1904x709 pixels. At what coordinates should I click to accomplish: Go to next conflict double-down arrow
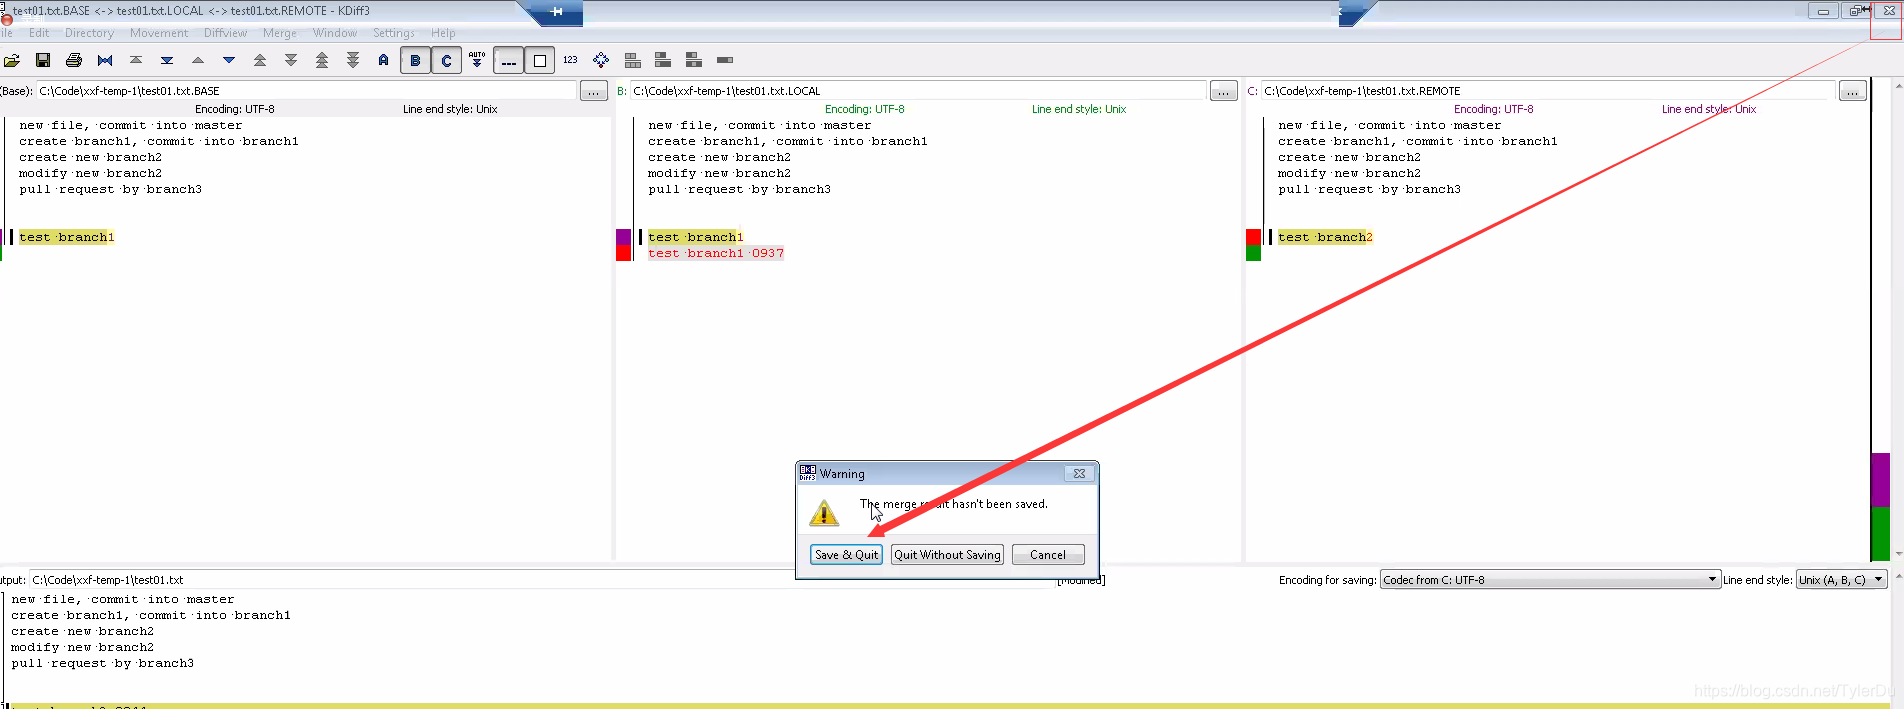[291, 60]
